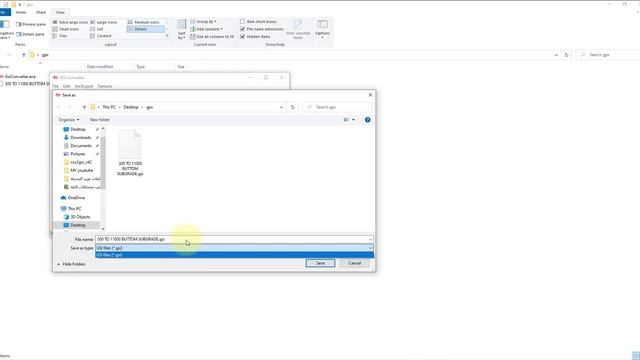Viewport: 640px width, 360px height.
Task: Expand Save as type combo box
Action: pyautogui.click(x=371, y=248)
